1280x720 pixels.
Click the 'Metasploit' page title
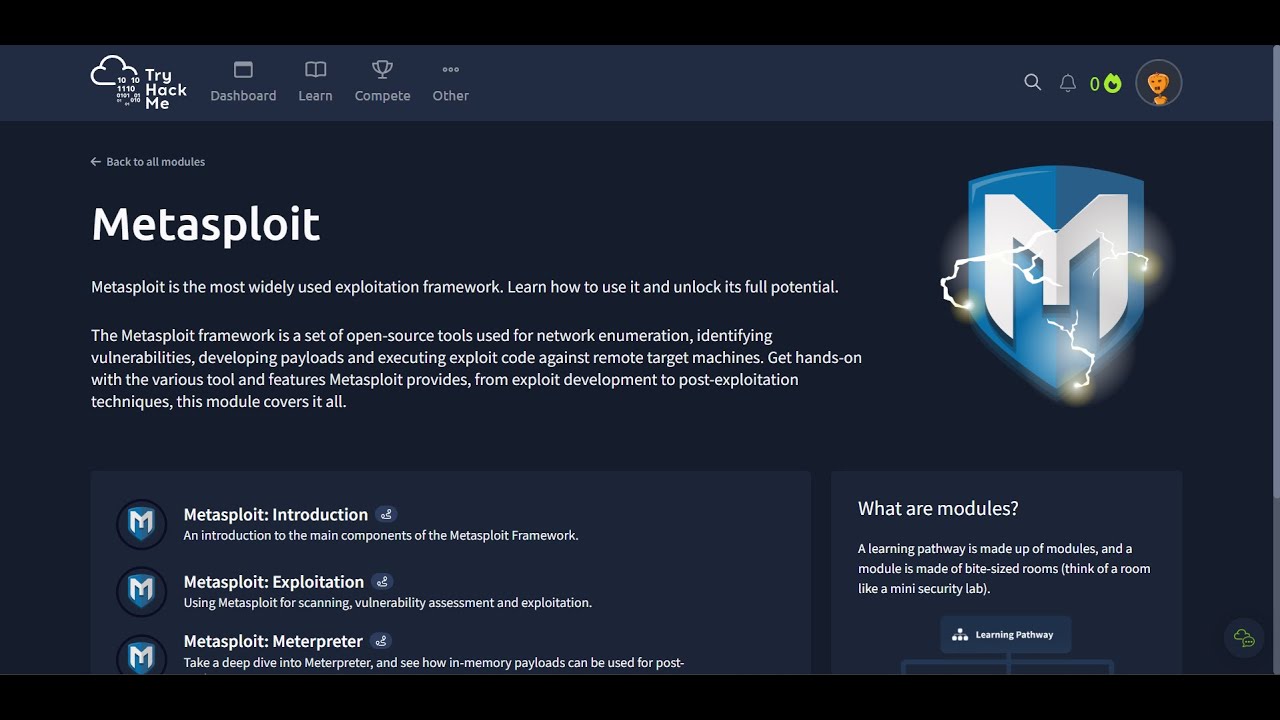pyautogui.click(x=206, y=224)
